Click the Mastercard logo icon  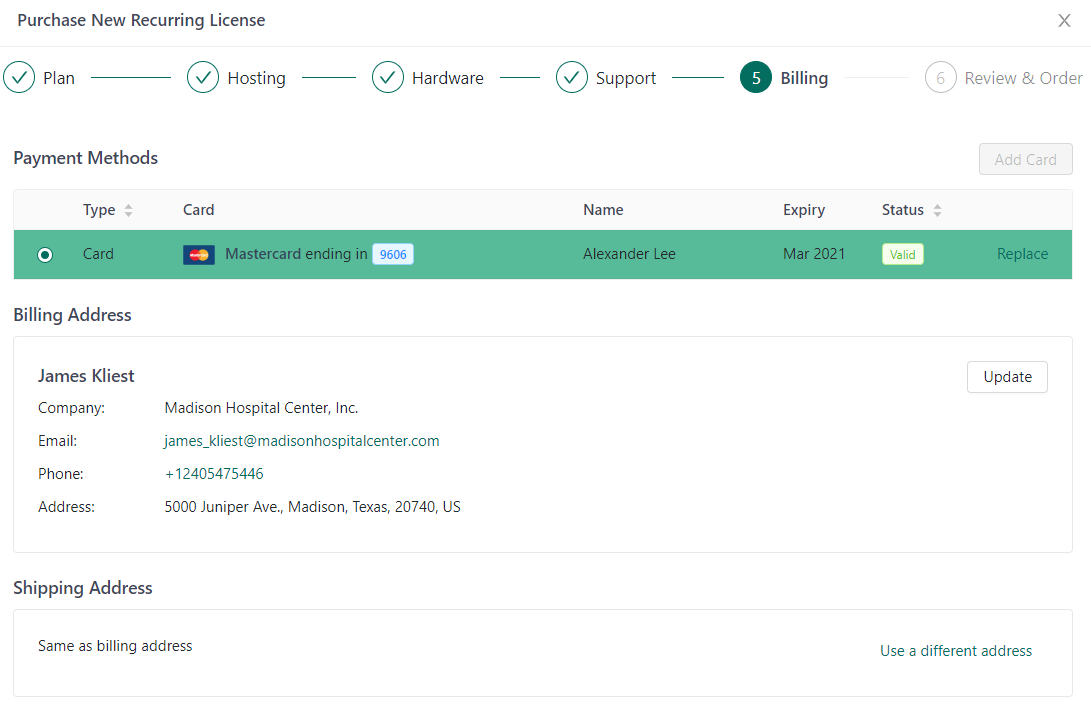point(199,255)
